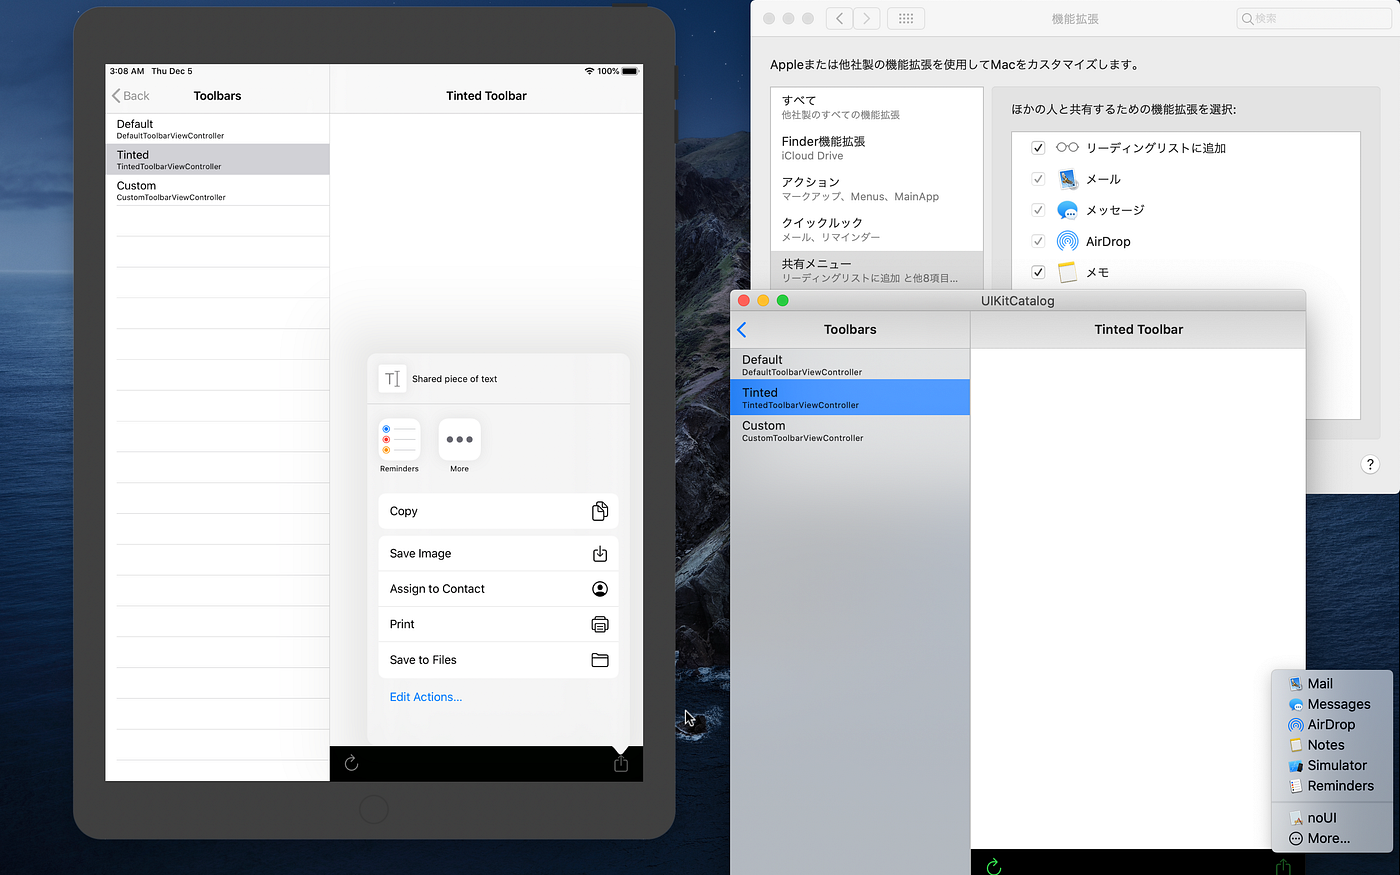Click green share icon in UIKitCatalog toolbar
This screenshot has width=1400, height=875.
click(1283, 866)
